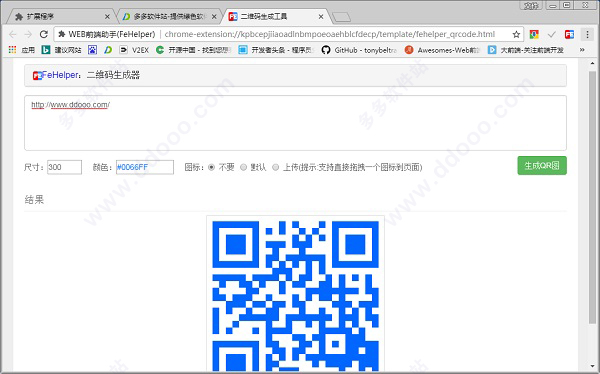Open the 开发者头条 bookmark

[276, 50]
